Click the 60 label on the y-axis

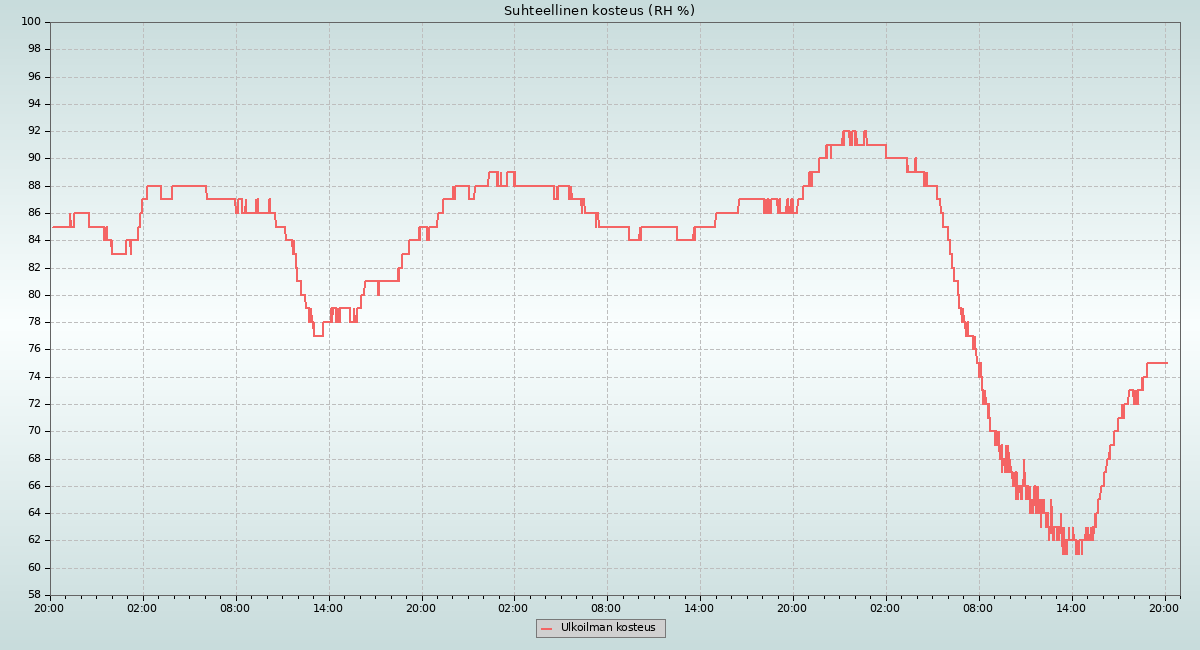(x=33, y=568)
